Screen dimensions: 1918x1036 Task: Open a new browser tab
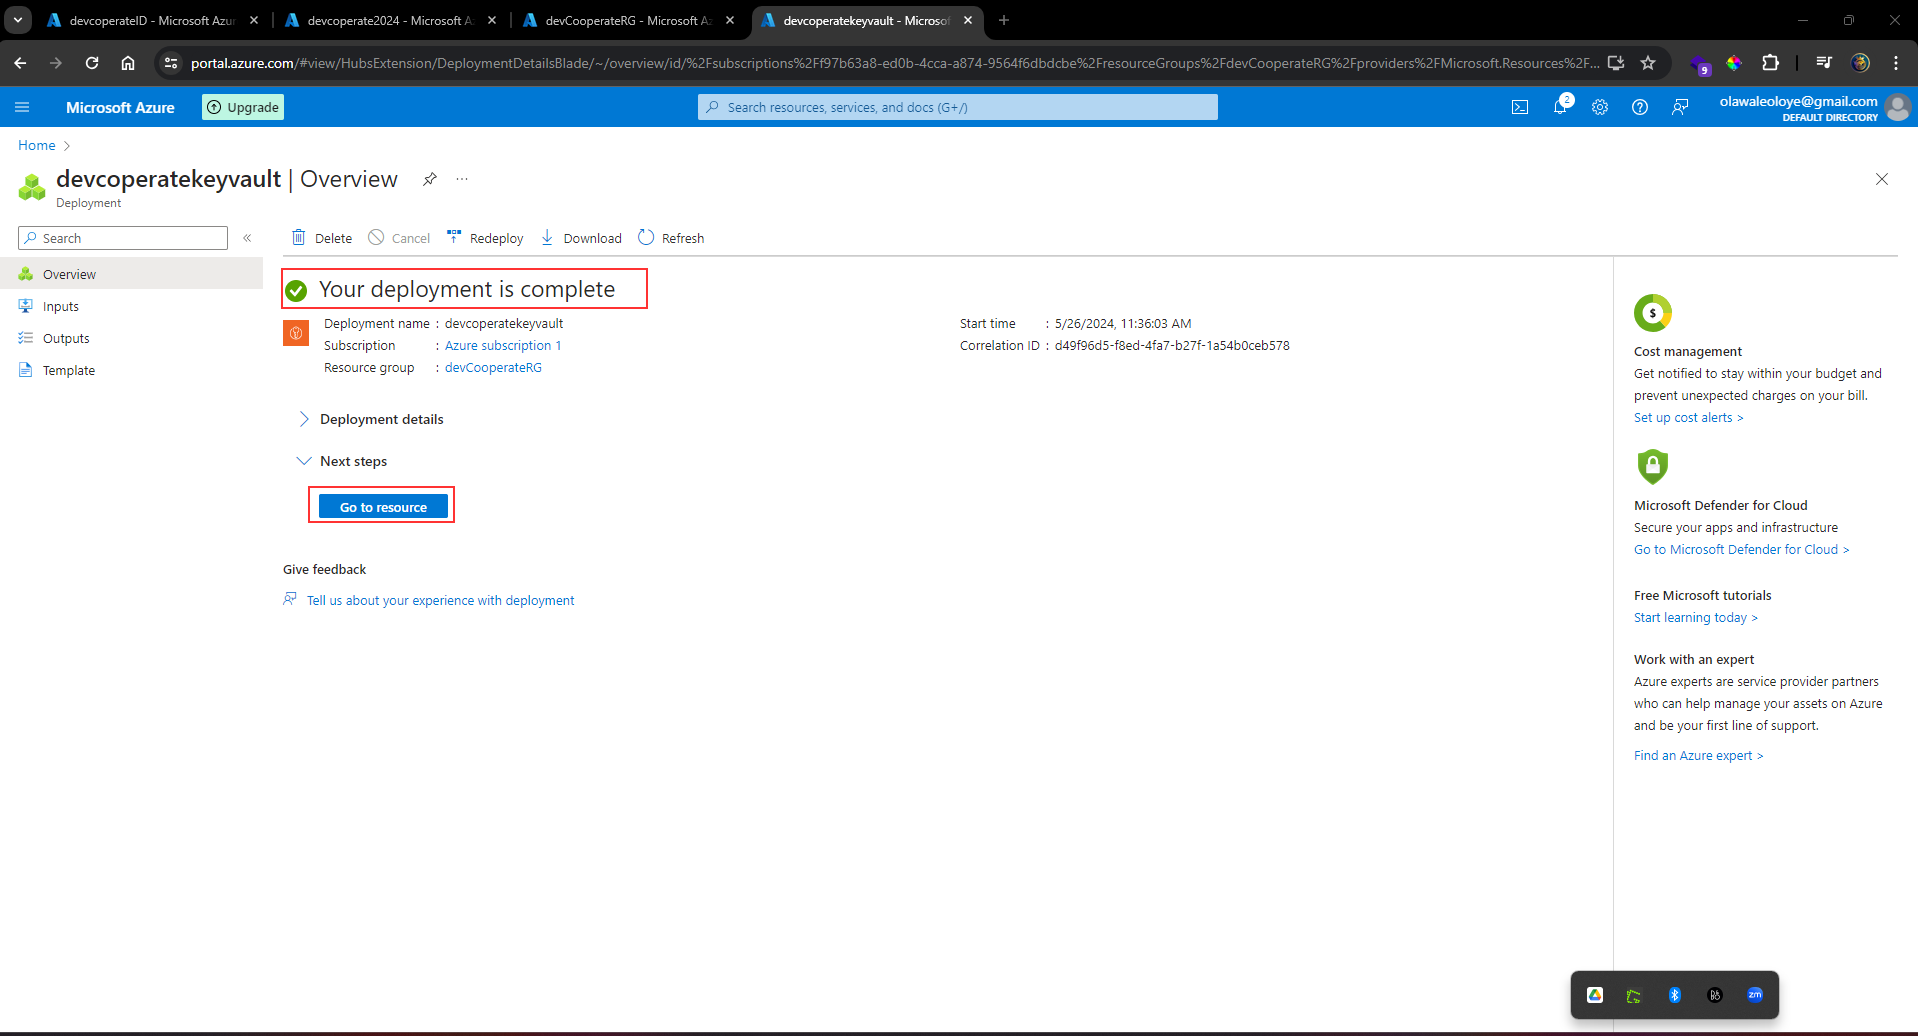[1004, 20]
